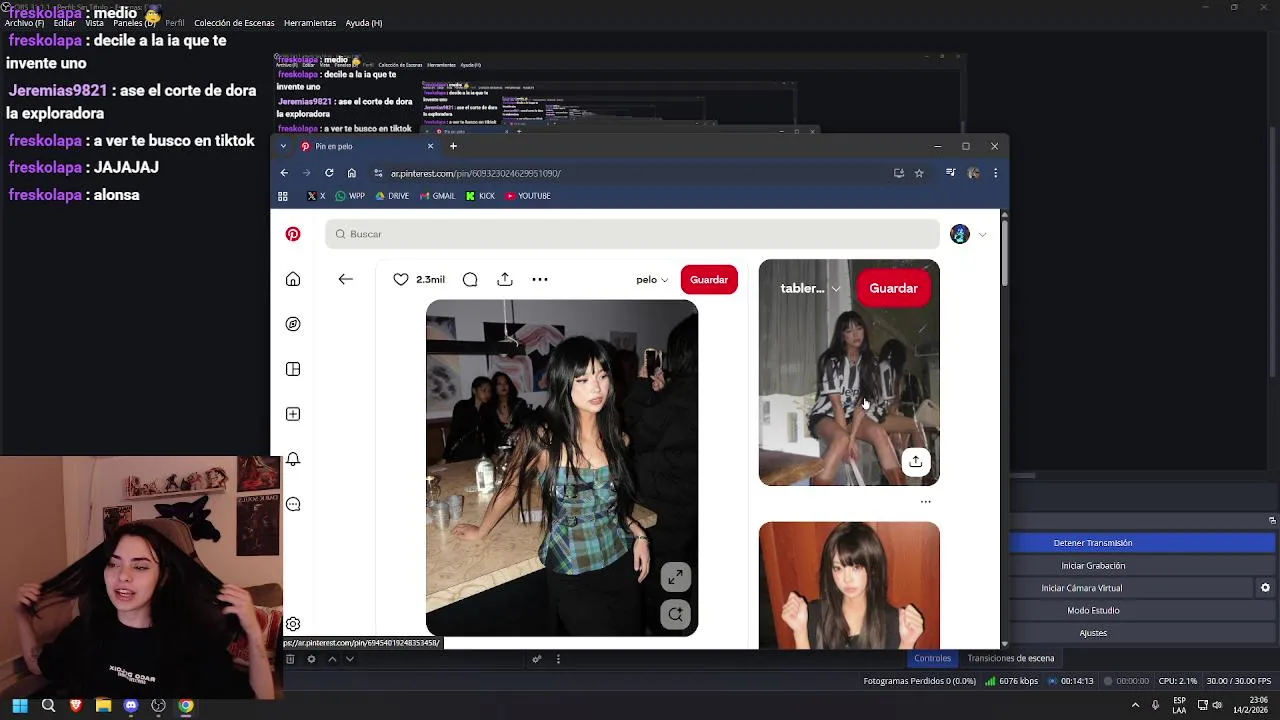Open the Explore compass icon in Pinterest sidebar
Image resolution: width=1280 pixels, height=720 pixels.
293,324
